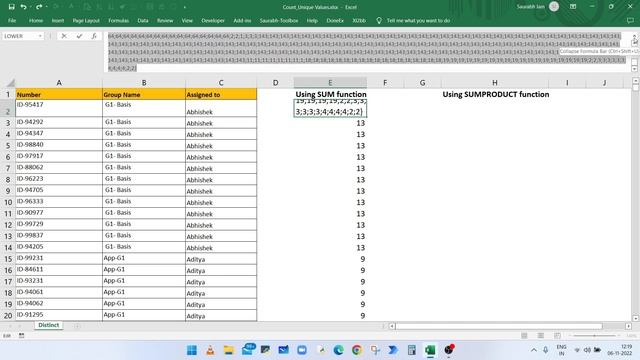Open Zoom from the taskbar
The height and width of the screenshot is (360, 640).
click(302, 350)
